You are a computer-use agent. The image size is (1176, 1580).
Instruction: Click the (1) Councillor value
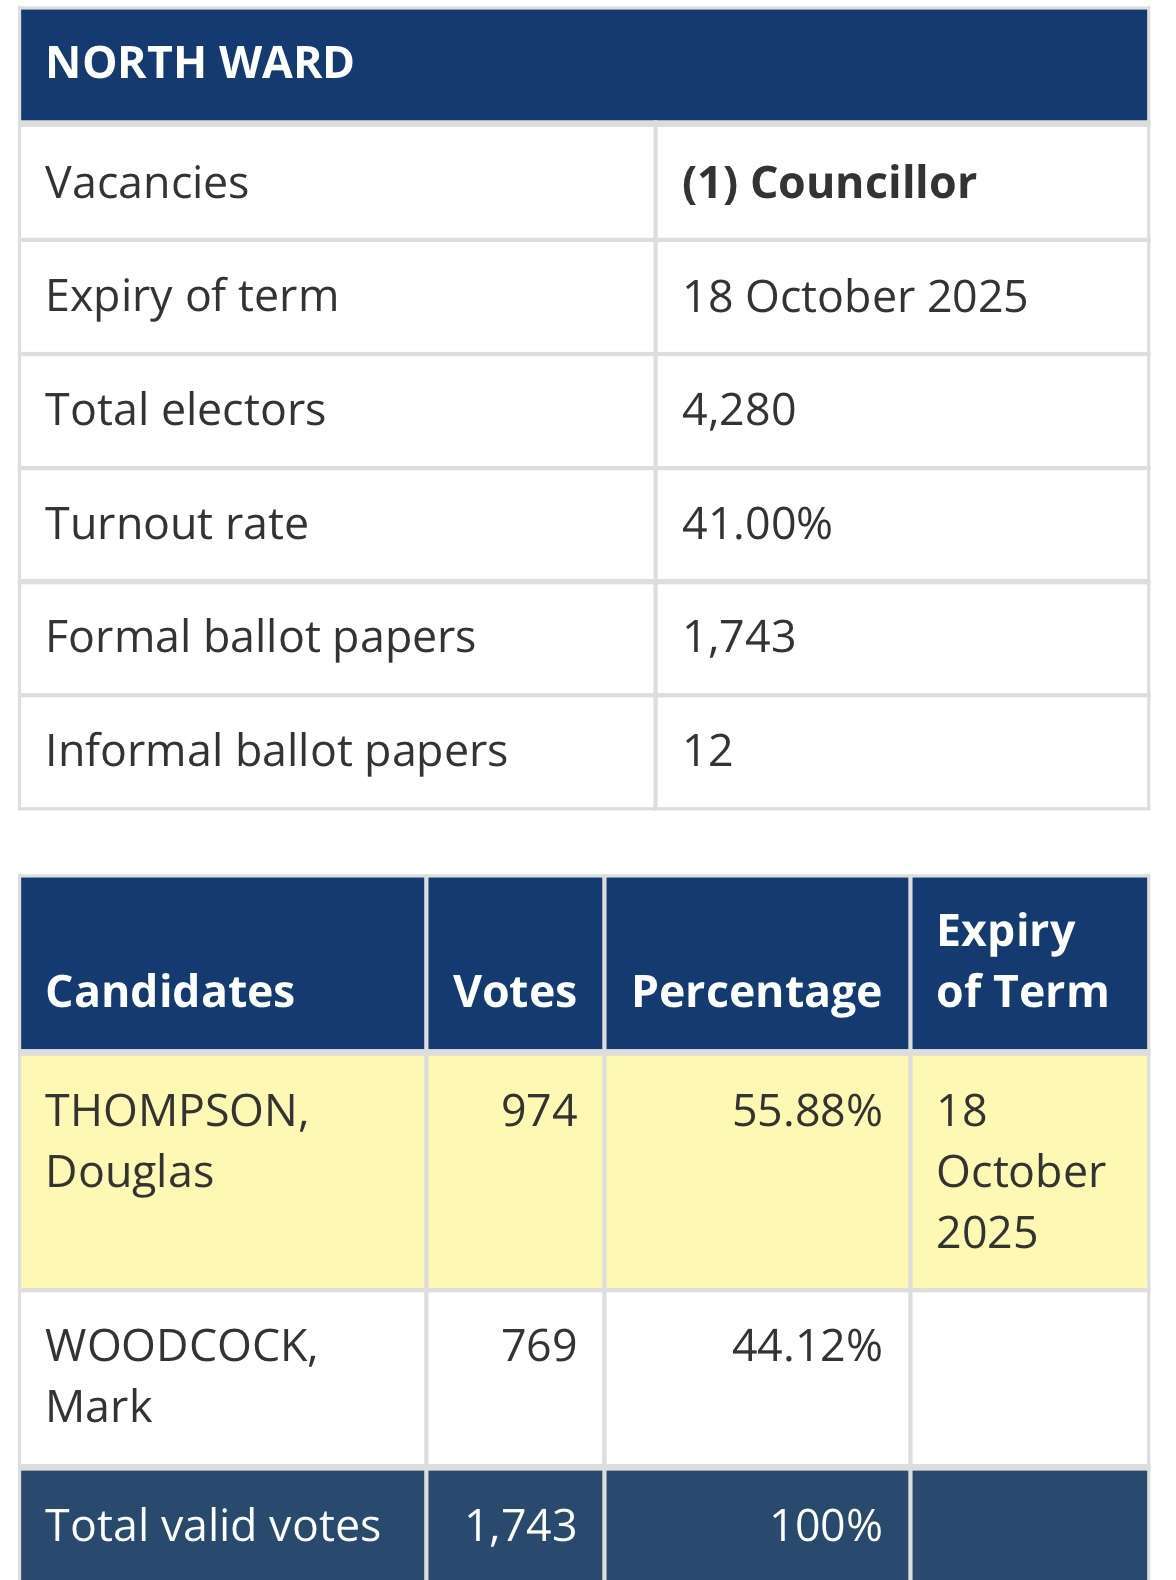pyautogui.click(x=829, y=183)
